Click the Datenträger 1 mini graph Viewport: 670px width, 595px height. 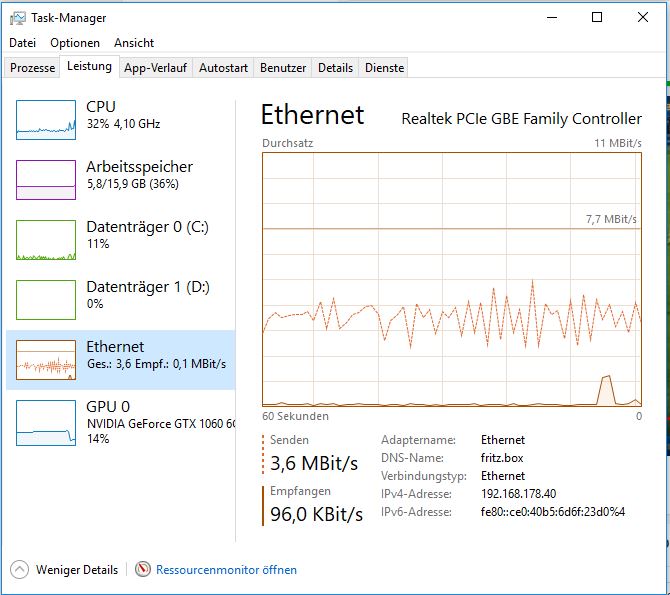pyautogui.click(x=46, y=300)
